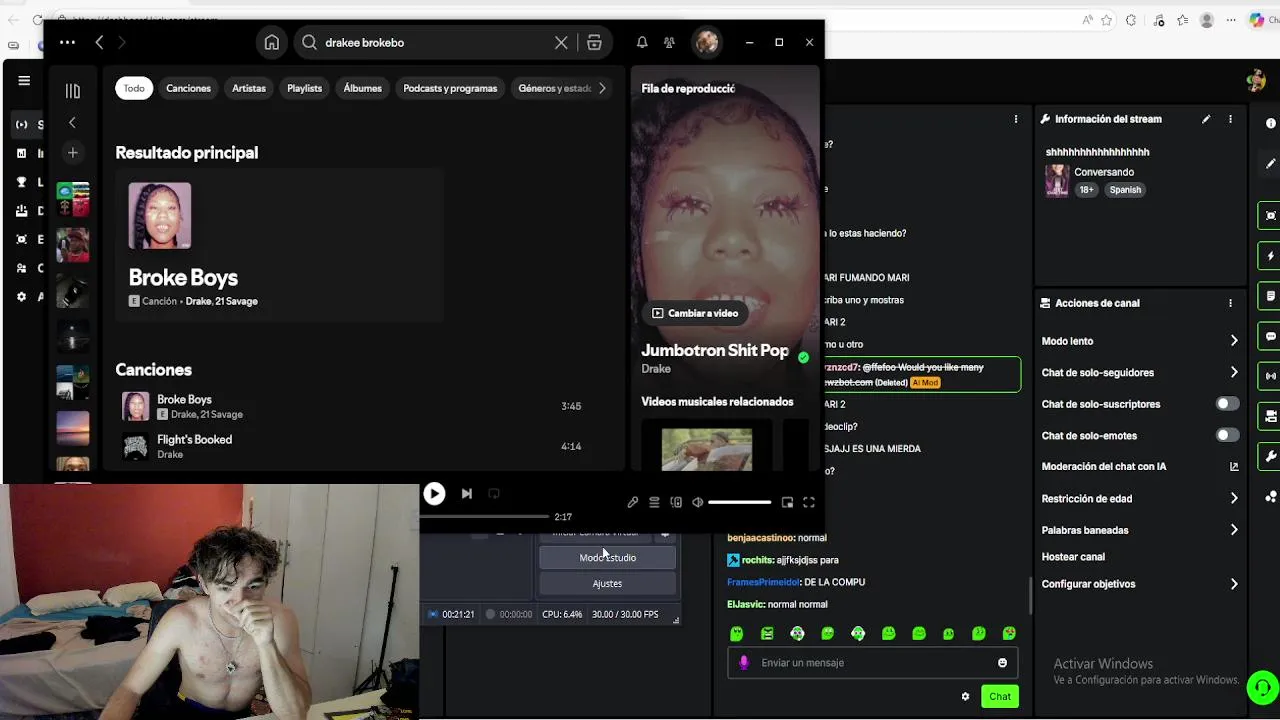Viewport: 1280px width, 720px height.
Task: Create playlist with plus icon
Action: coord(72,153)
